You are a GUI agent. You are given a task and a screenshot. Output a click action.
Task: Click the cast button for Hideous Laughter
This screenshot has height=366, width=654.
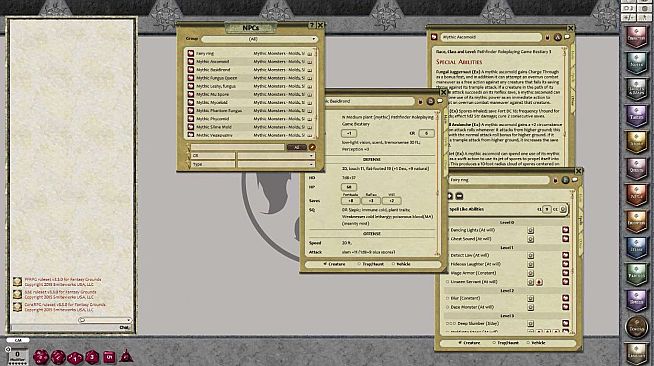pyautogui.click(x=531, y=264)
